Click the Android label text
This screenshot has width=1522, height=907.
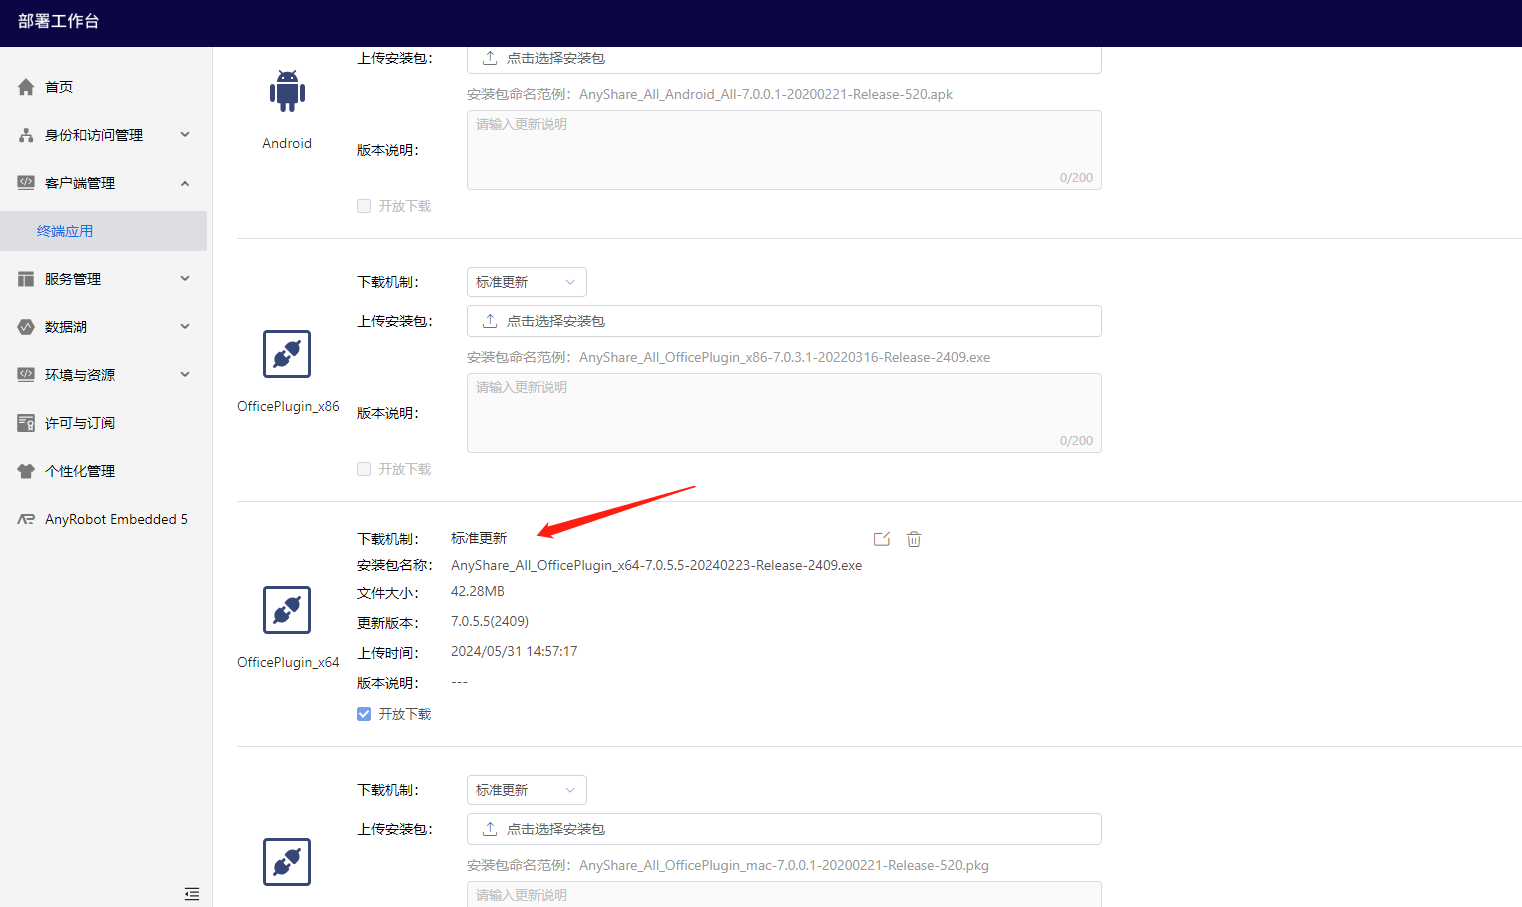coord(287,143)
